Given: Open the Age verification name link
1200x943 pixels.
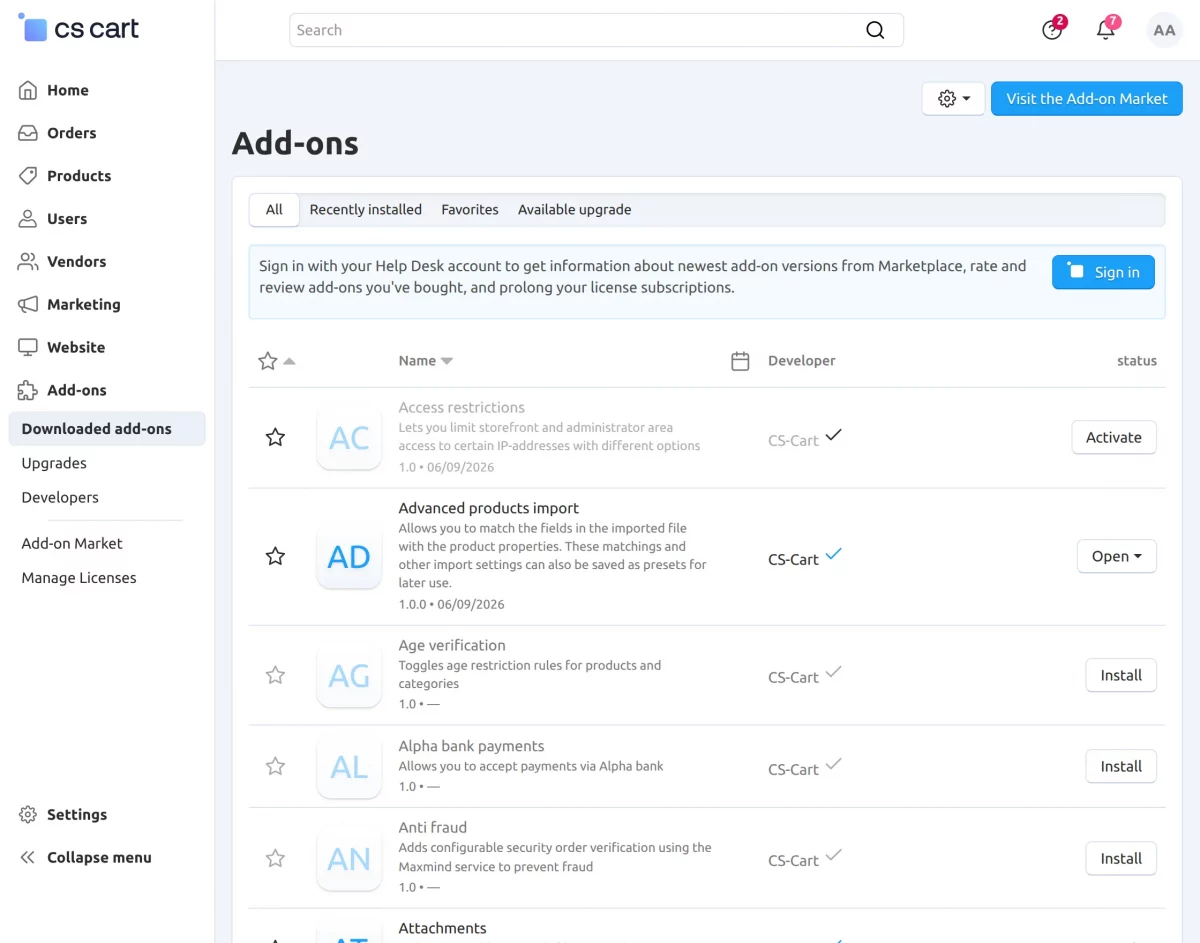Looking at the screenshot, I should pos(452,645).
